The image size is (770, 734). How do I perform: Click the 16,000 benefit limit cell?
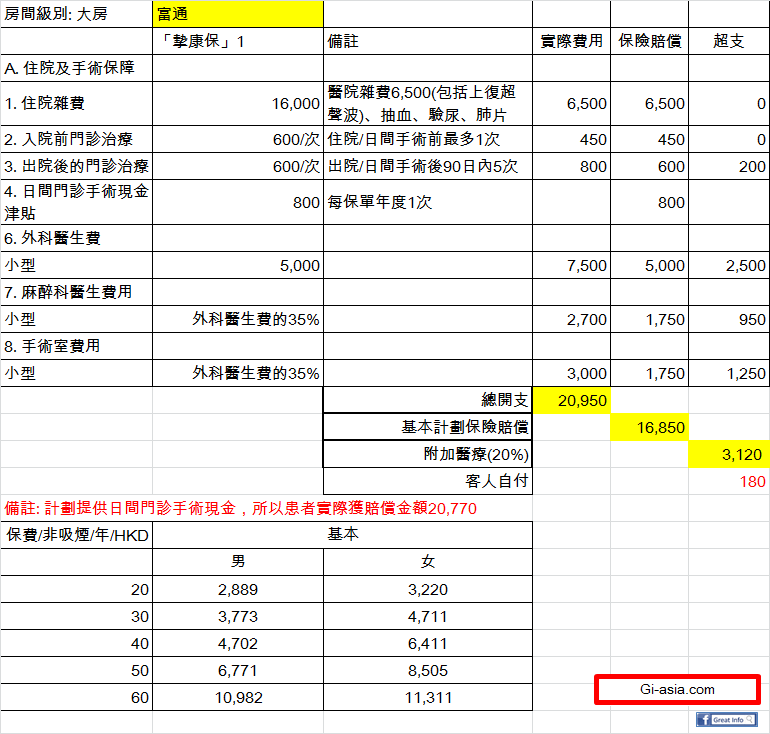pyautogui.click(x=238, y=104)
